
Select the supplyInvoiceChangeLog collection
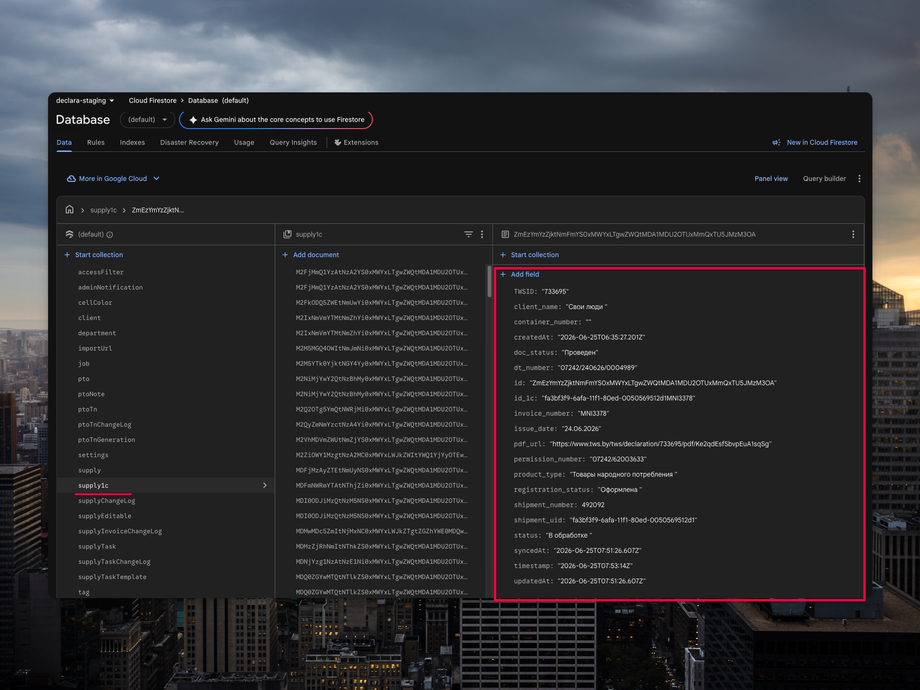tap(120, 532)
